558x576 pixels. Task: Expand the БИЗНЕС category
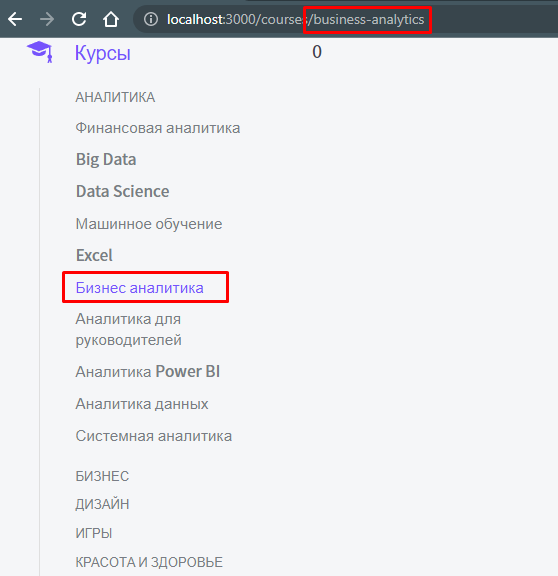pyautogui.click(x=102, y=476)
